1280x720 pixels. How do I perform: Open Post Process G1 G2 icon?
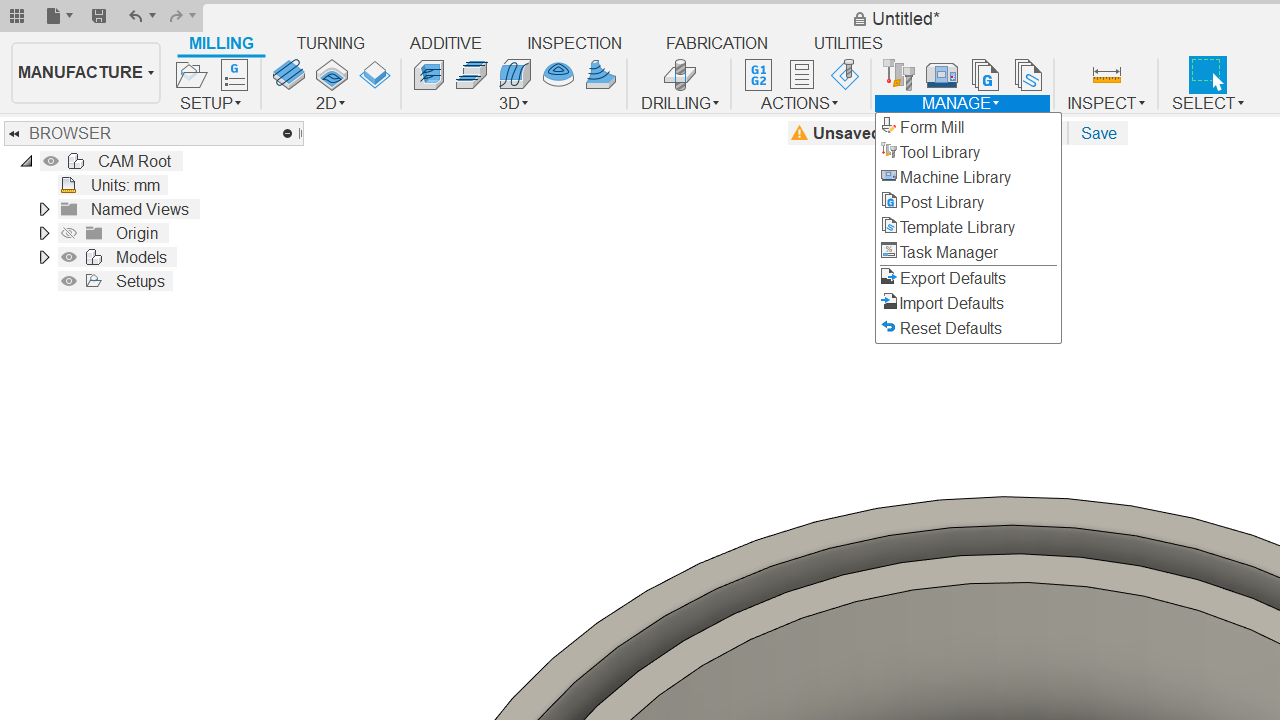[x=758, y=75]
